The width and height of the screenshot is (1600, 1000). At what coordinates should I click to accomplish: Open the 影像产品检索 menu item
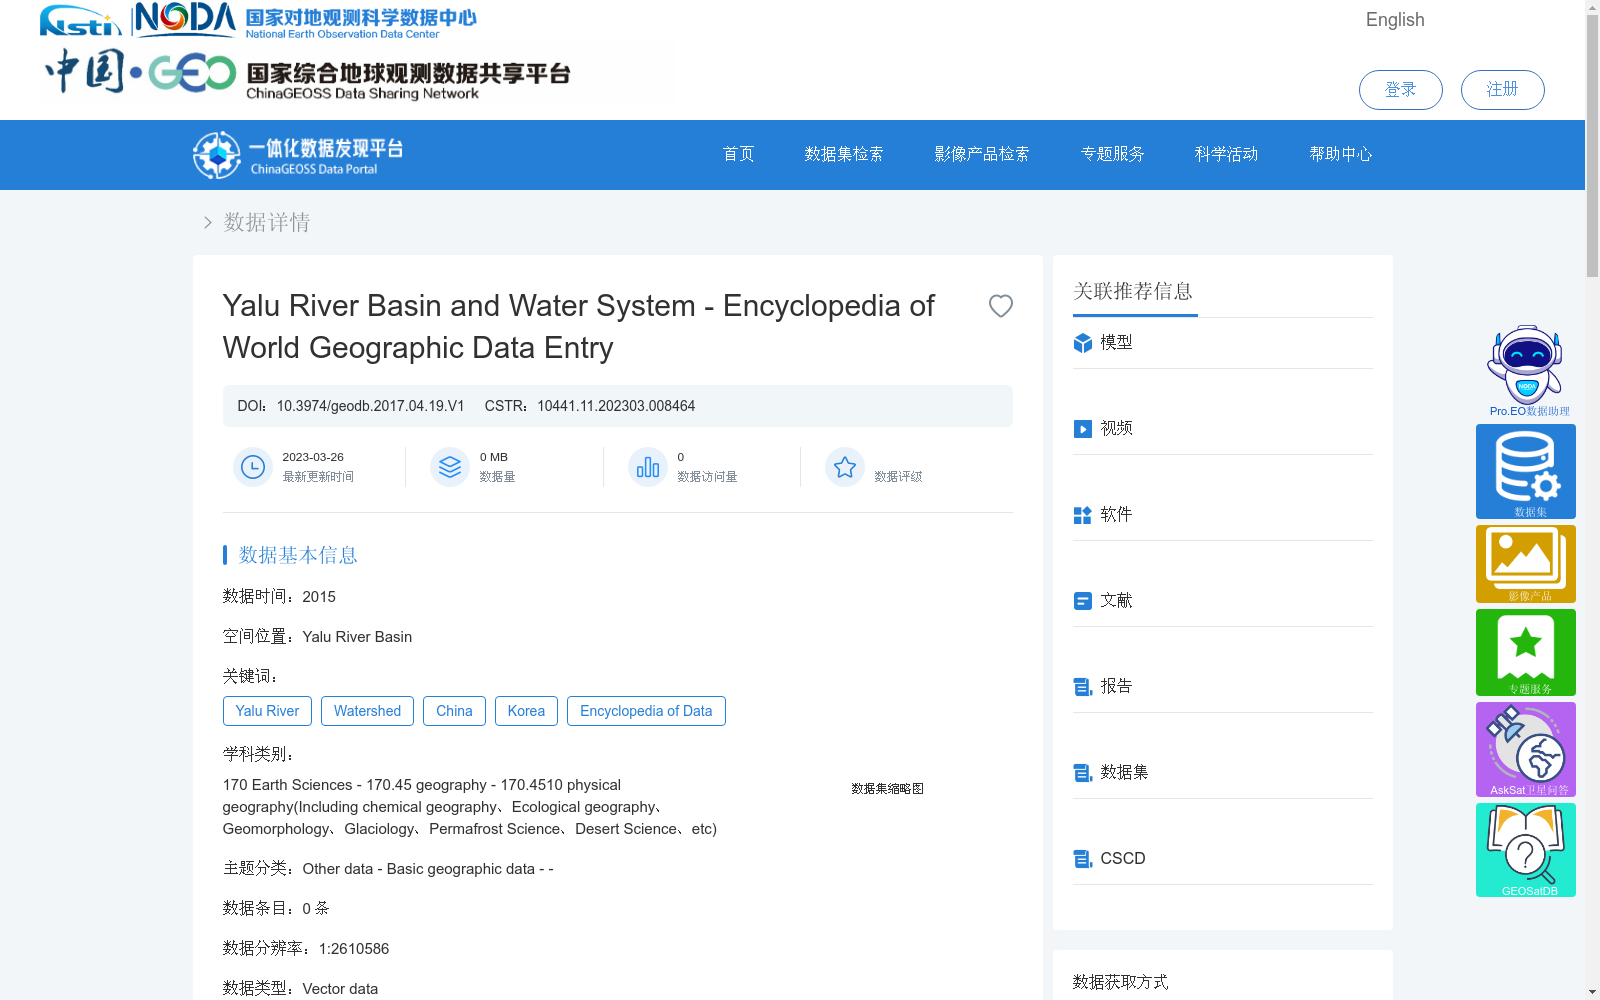[982, 154]
